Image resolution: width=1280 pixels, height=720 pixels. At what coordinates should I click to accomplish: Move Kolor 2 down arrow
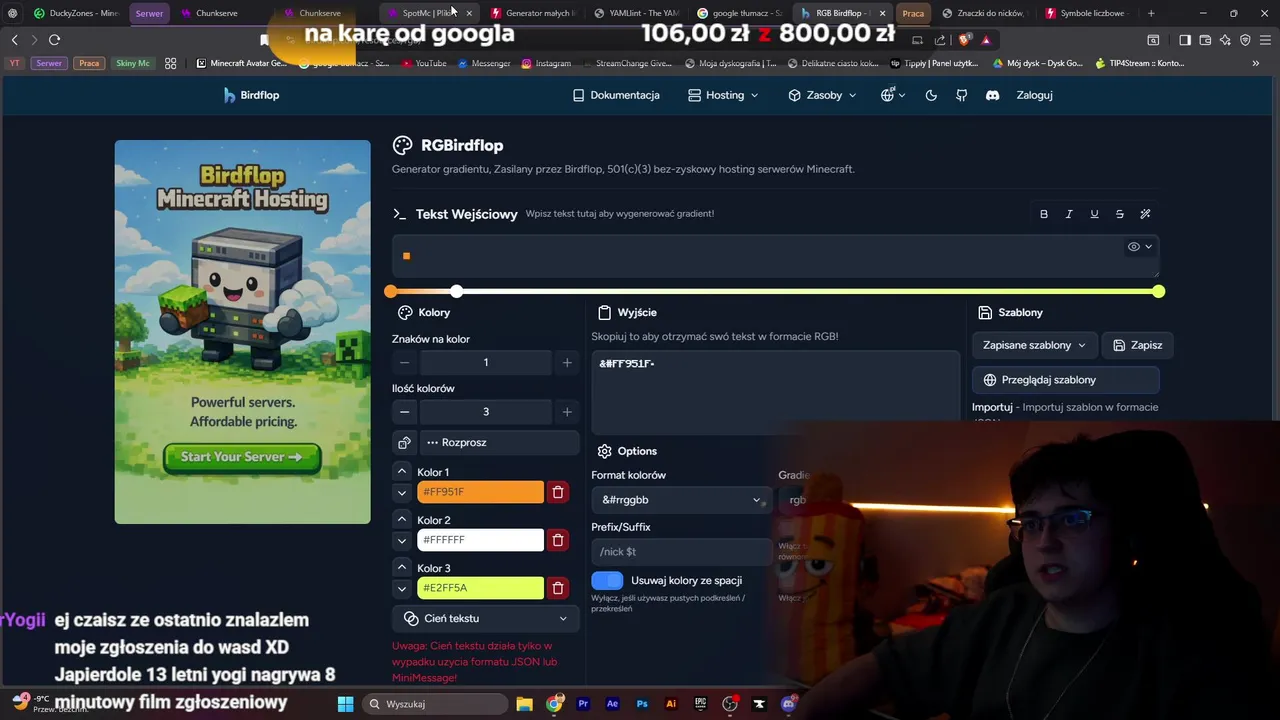[x=402, y=540]
